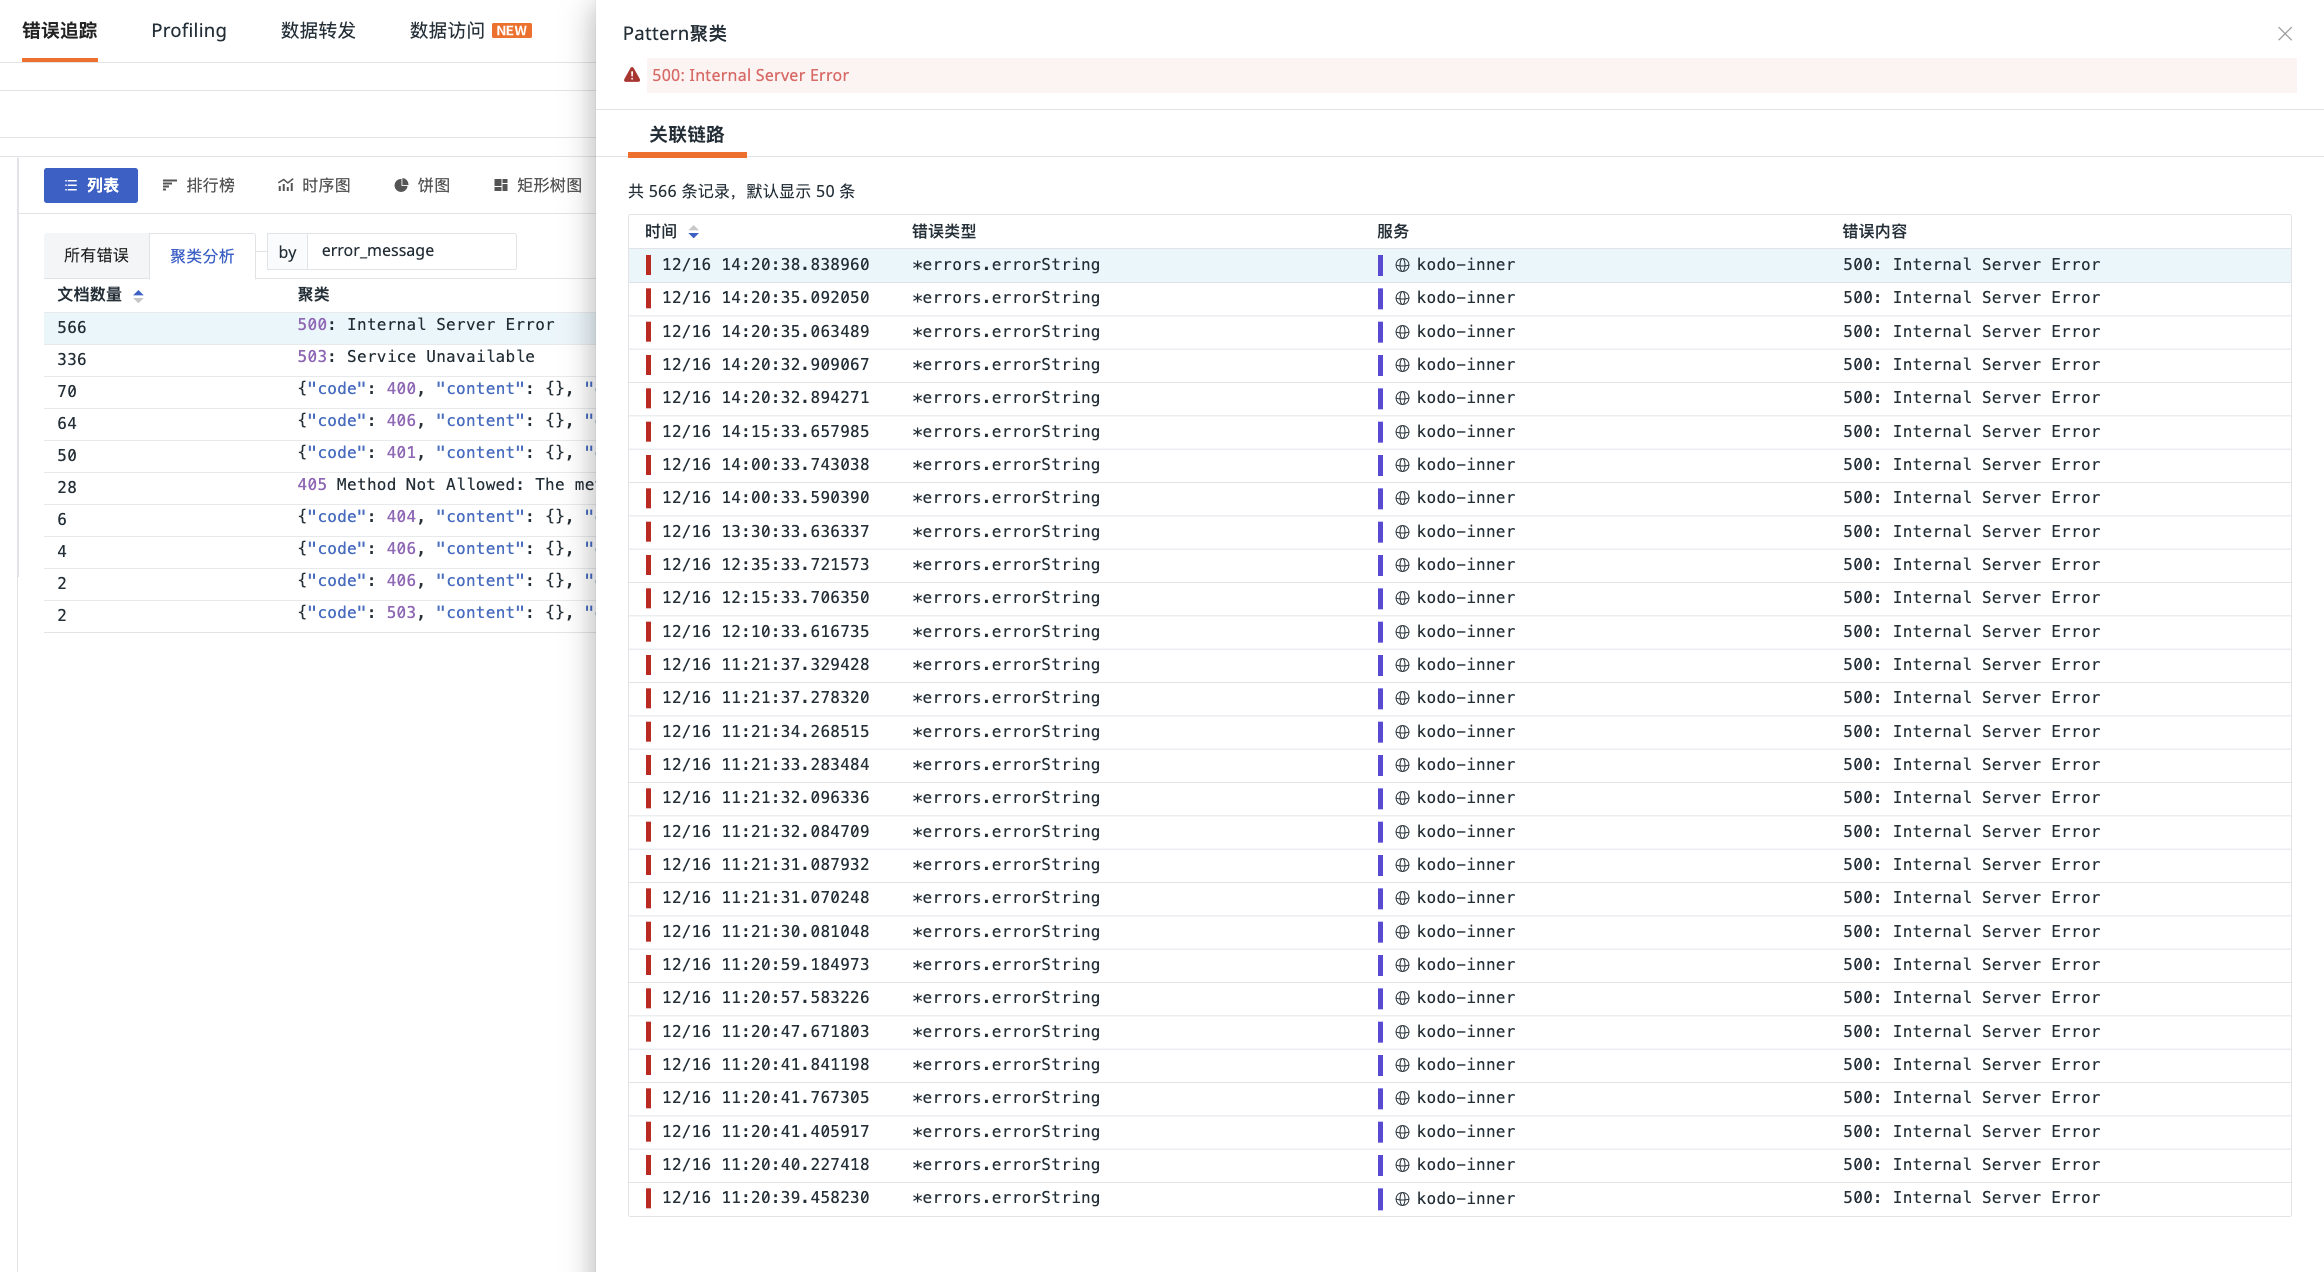The height and width of the screenshot is (1272, 2324).
Task: Select cluster row with code 400
Action: [x=320, y=391]
